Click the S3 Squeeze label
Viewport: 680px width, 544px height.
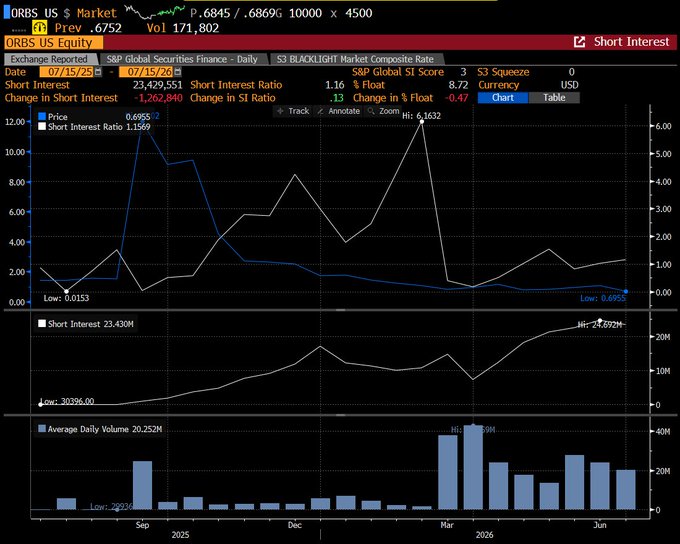(503, 72)
